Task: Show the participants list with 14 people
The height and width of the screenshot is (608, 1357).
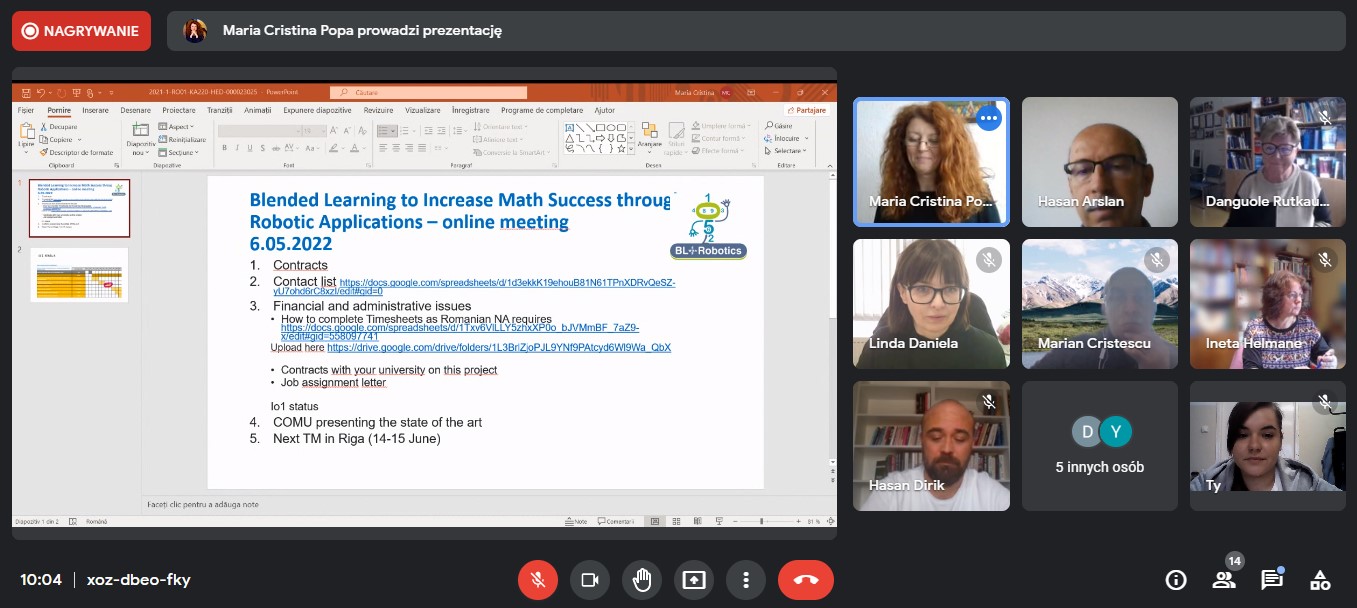Action: [x=1223, y=580]
